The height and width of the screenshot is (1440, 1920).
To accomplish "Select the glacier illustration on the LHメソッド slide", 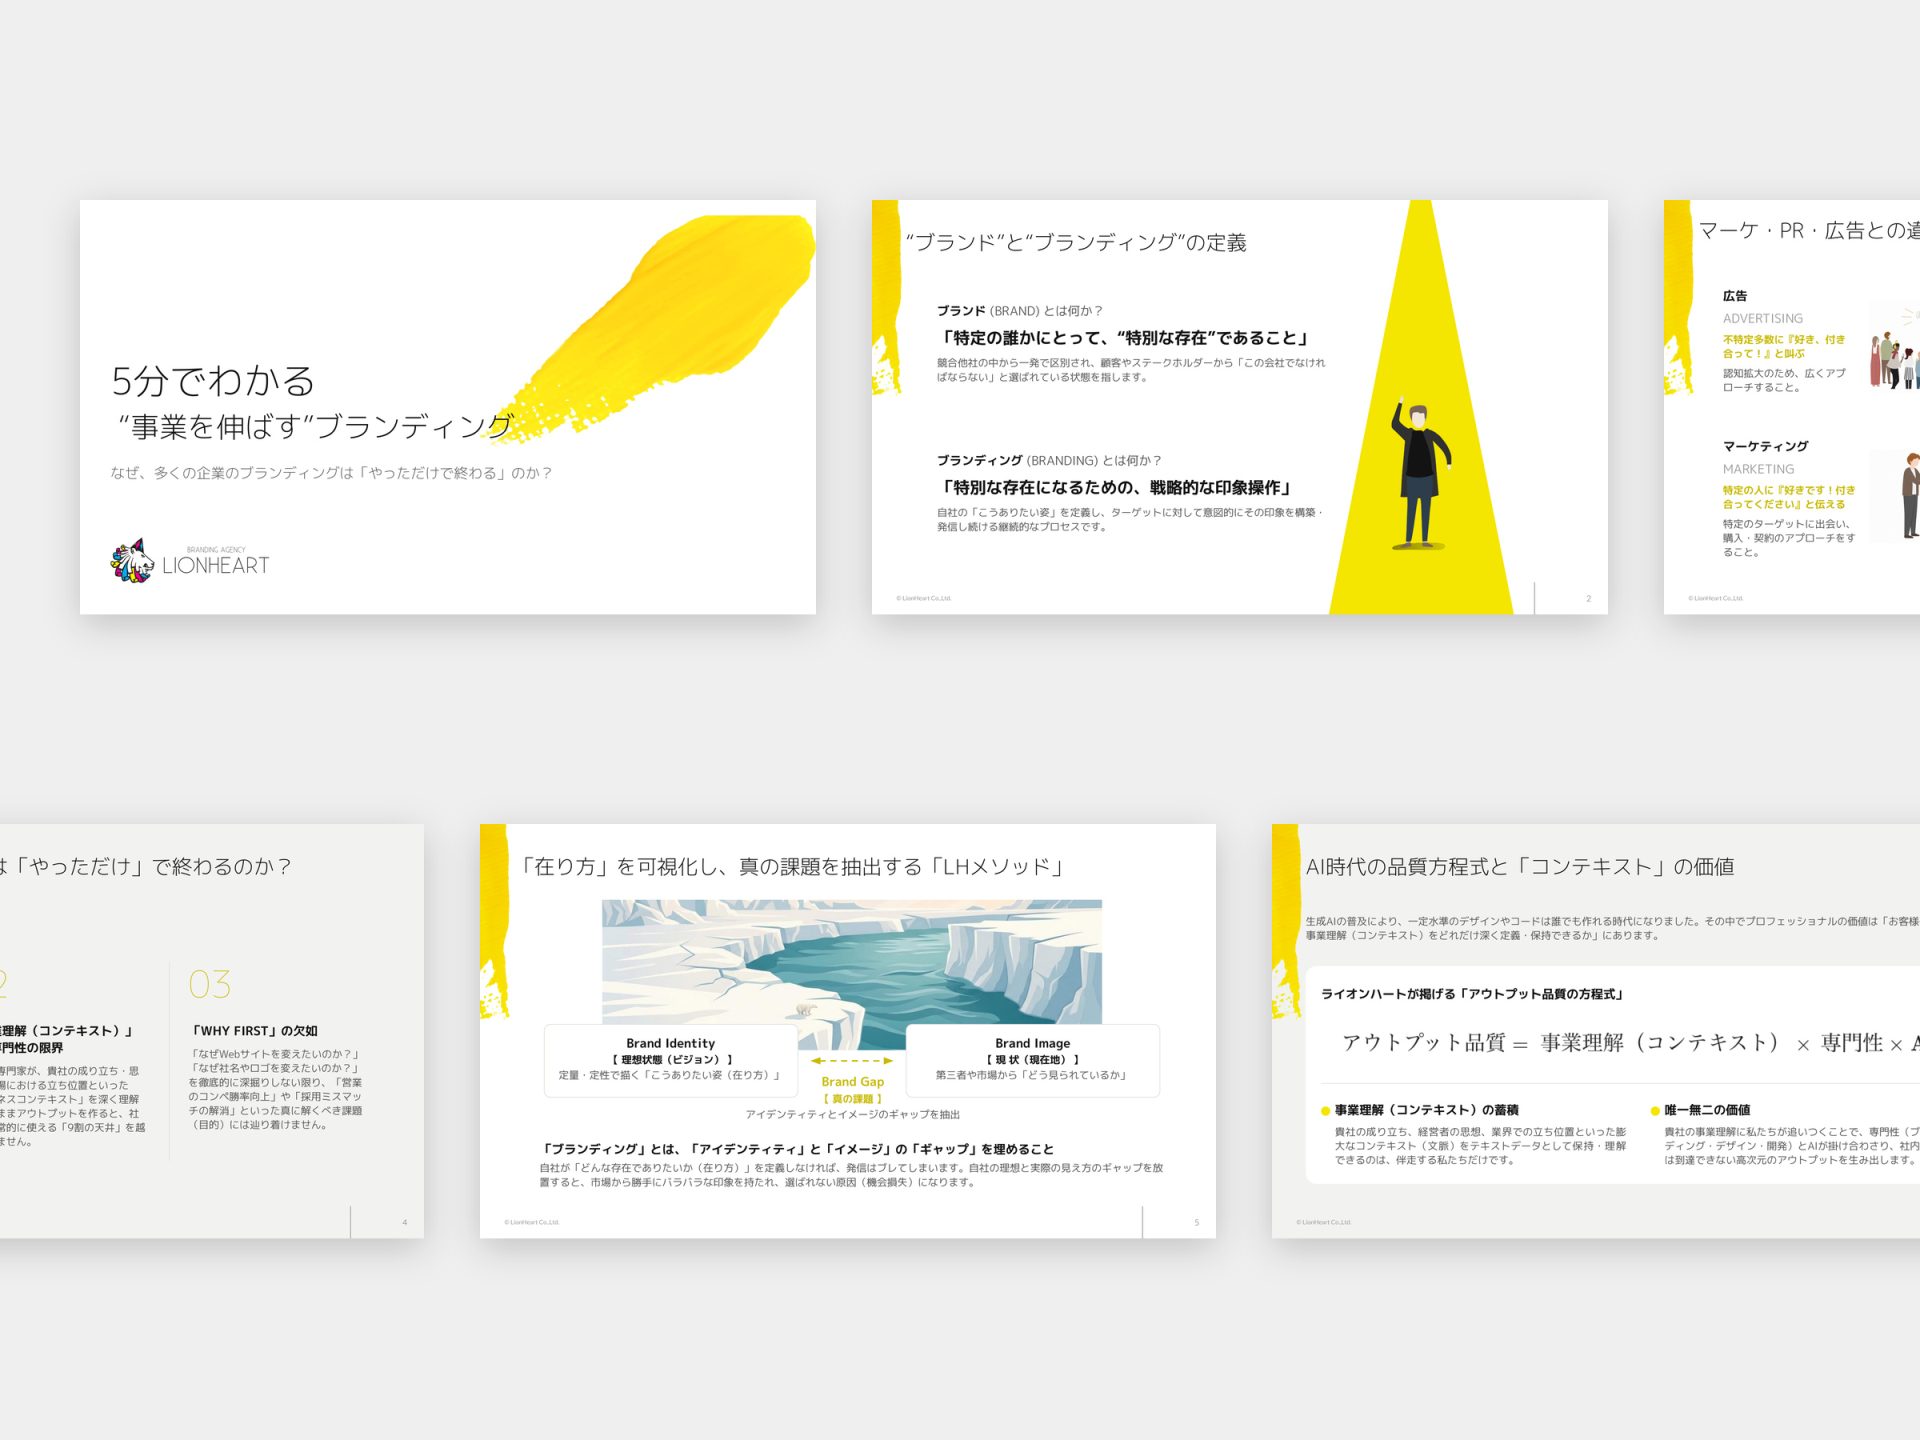I will (852, 961).
